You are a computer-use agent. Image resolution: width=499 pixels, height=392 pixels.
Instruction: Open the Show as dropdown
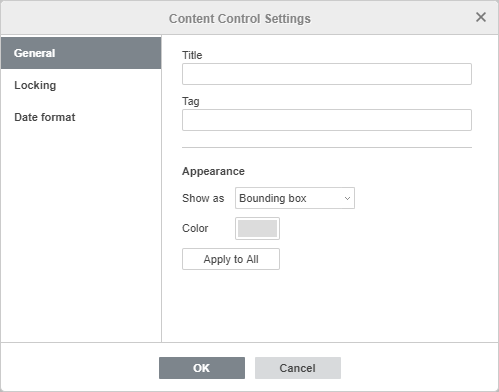pyautogui.click(x=295, y=198)
